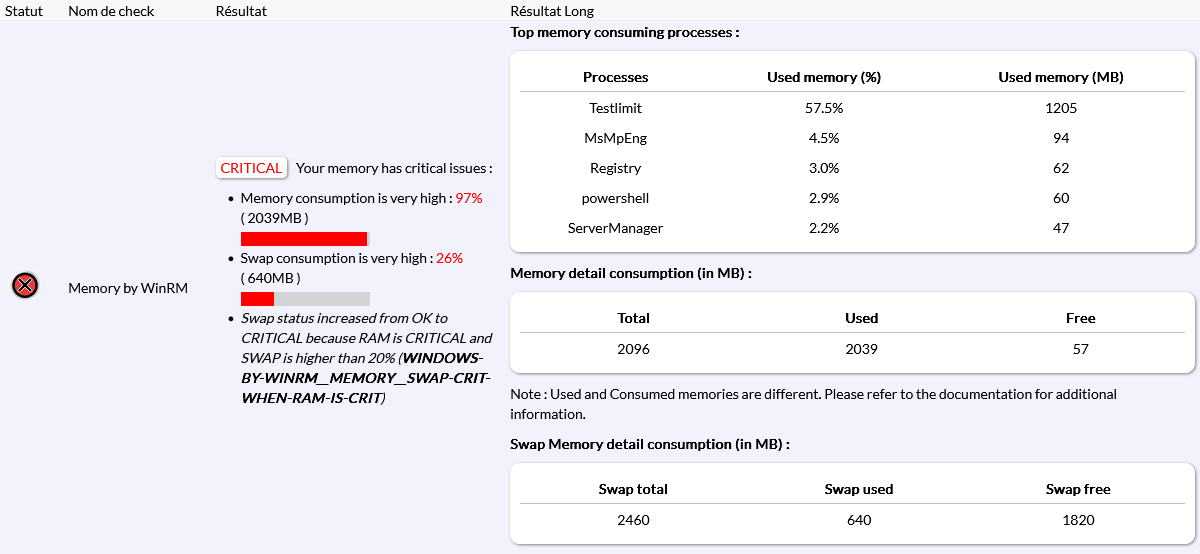Click the 26% swap consumption value
Image resolution: width=1200 pixels, height=554 pixels.
click(449, 258)
